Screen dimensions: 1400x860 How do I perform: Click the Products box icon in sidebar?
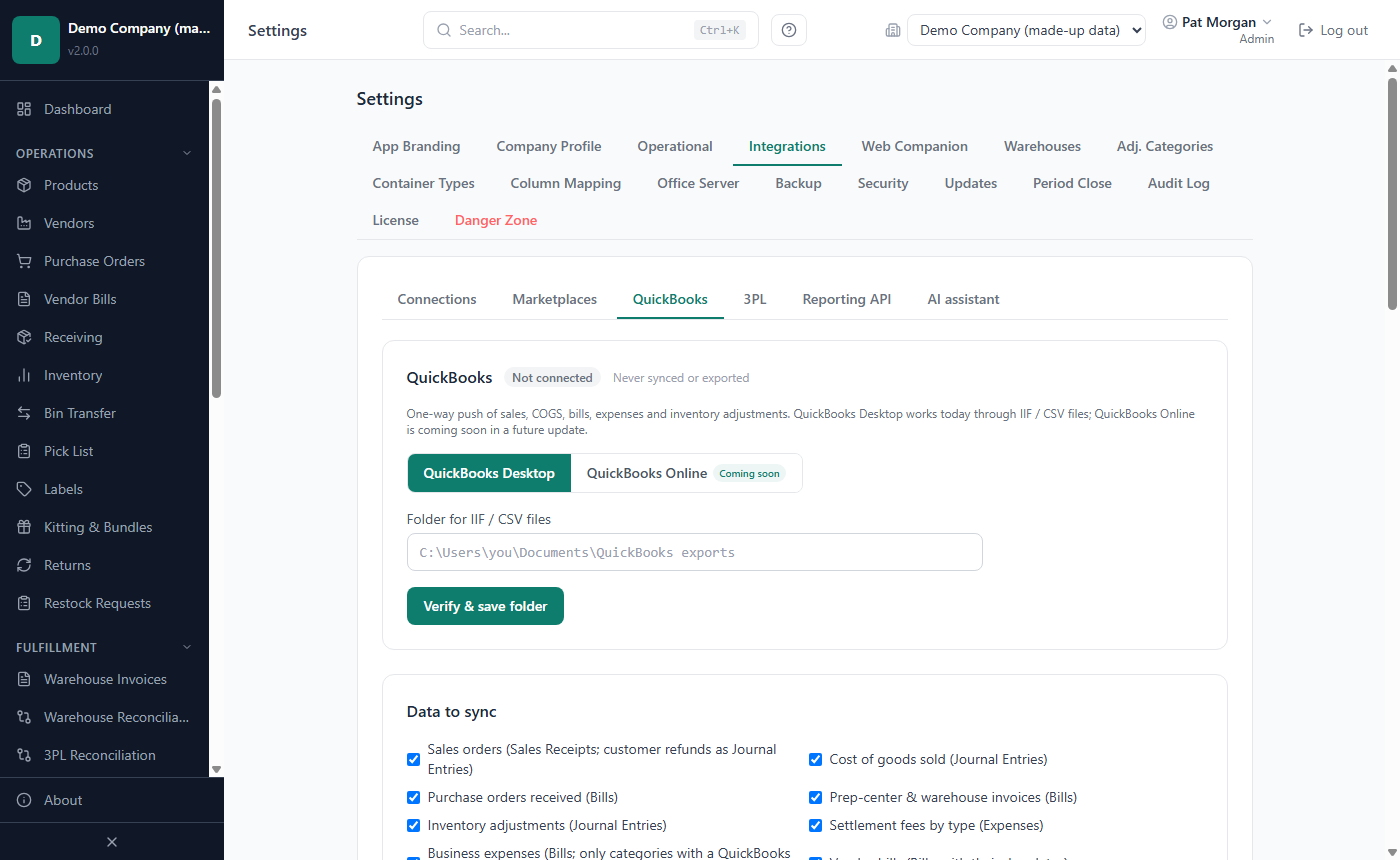(24, 185)
